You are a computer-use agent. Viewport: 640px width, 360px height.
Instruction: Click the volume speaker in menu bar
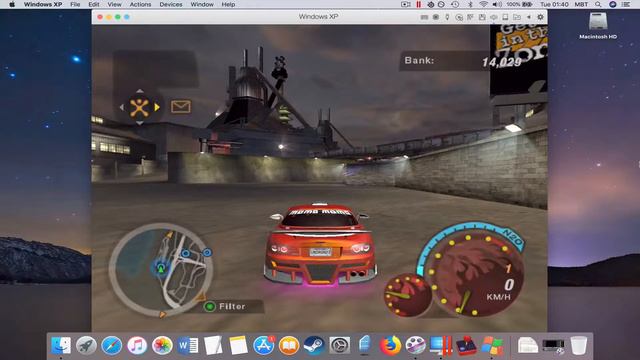pyautogui.click(x=497, y=4)
